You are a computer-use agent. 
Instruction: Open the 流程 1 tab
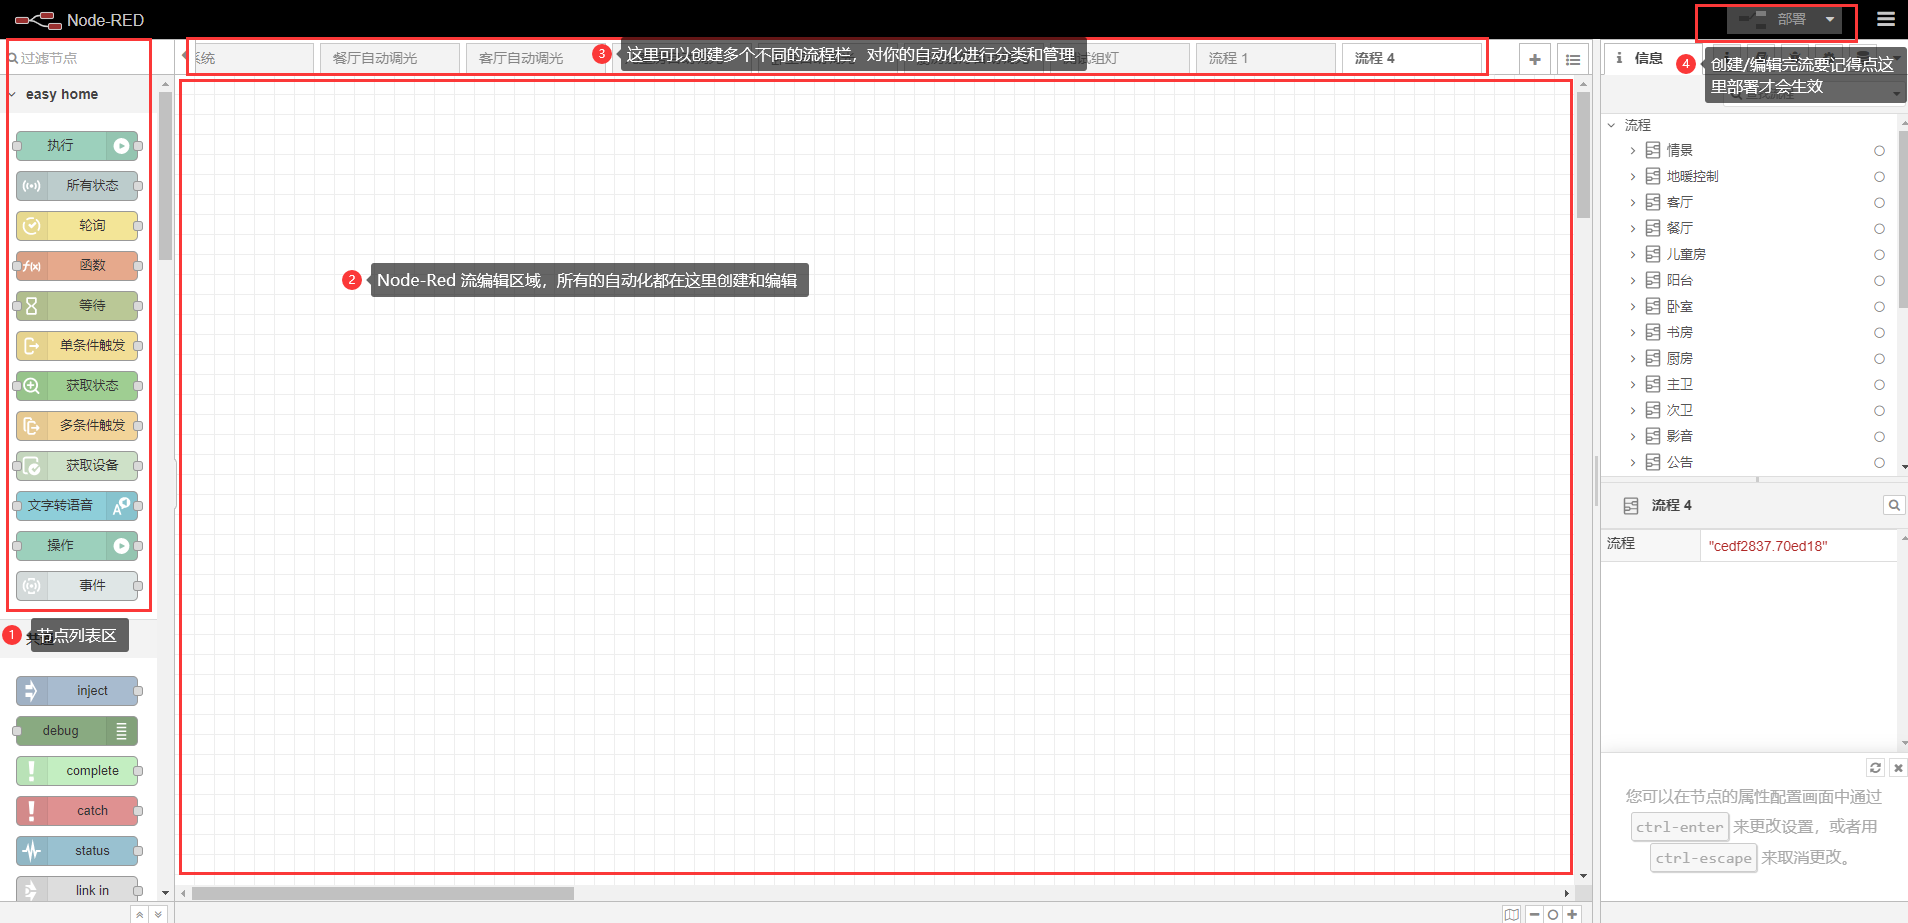1265,59
